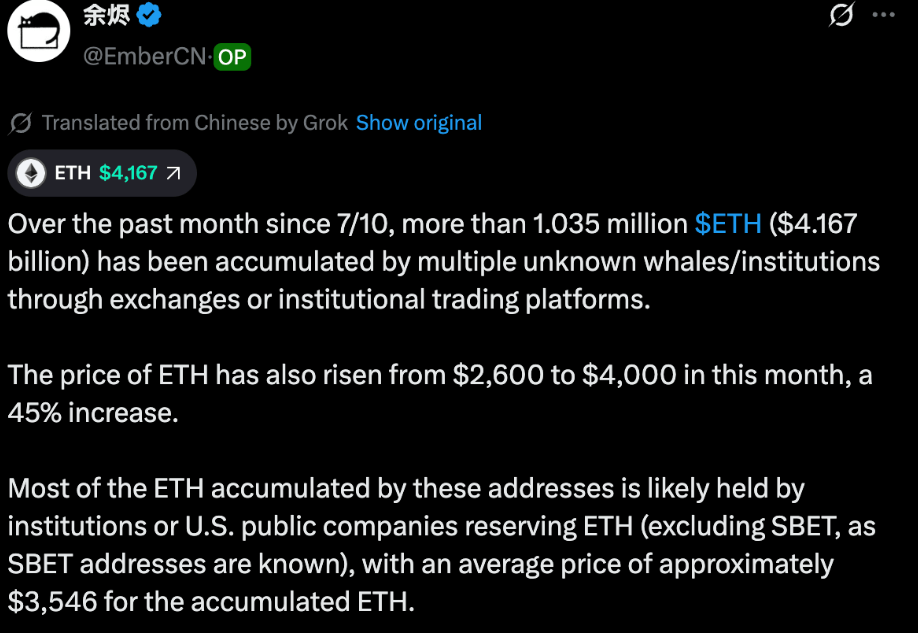
Task: Click the green OP badge
Action: point(232,57)
